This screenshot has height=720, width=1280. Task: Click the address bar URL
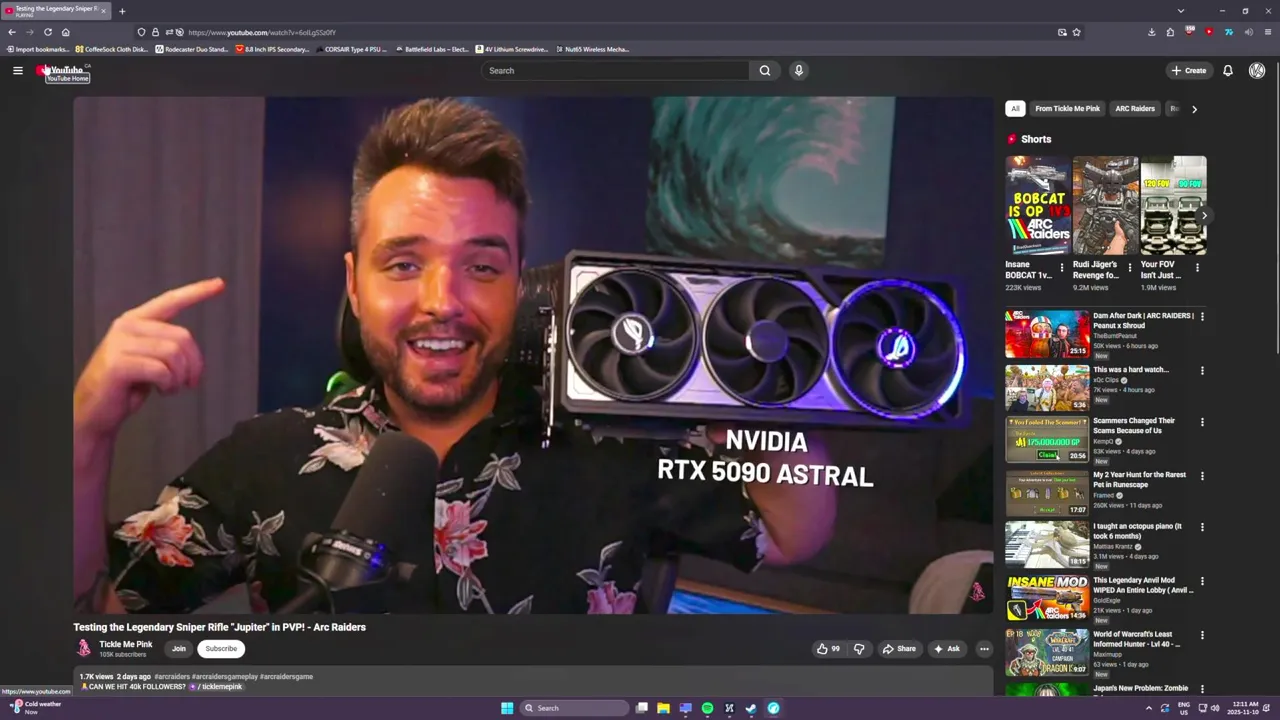261,32
